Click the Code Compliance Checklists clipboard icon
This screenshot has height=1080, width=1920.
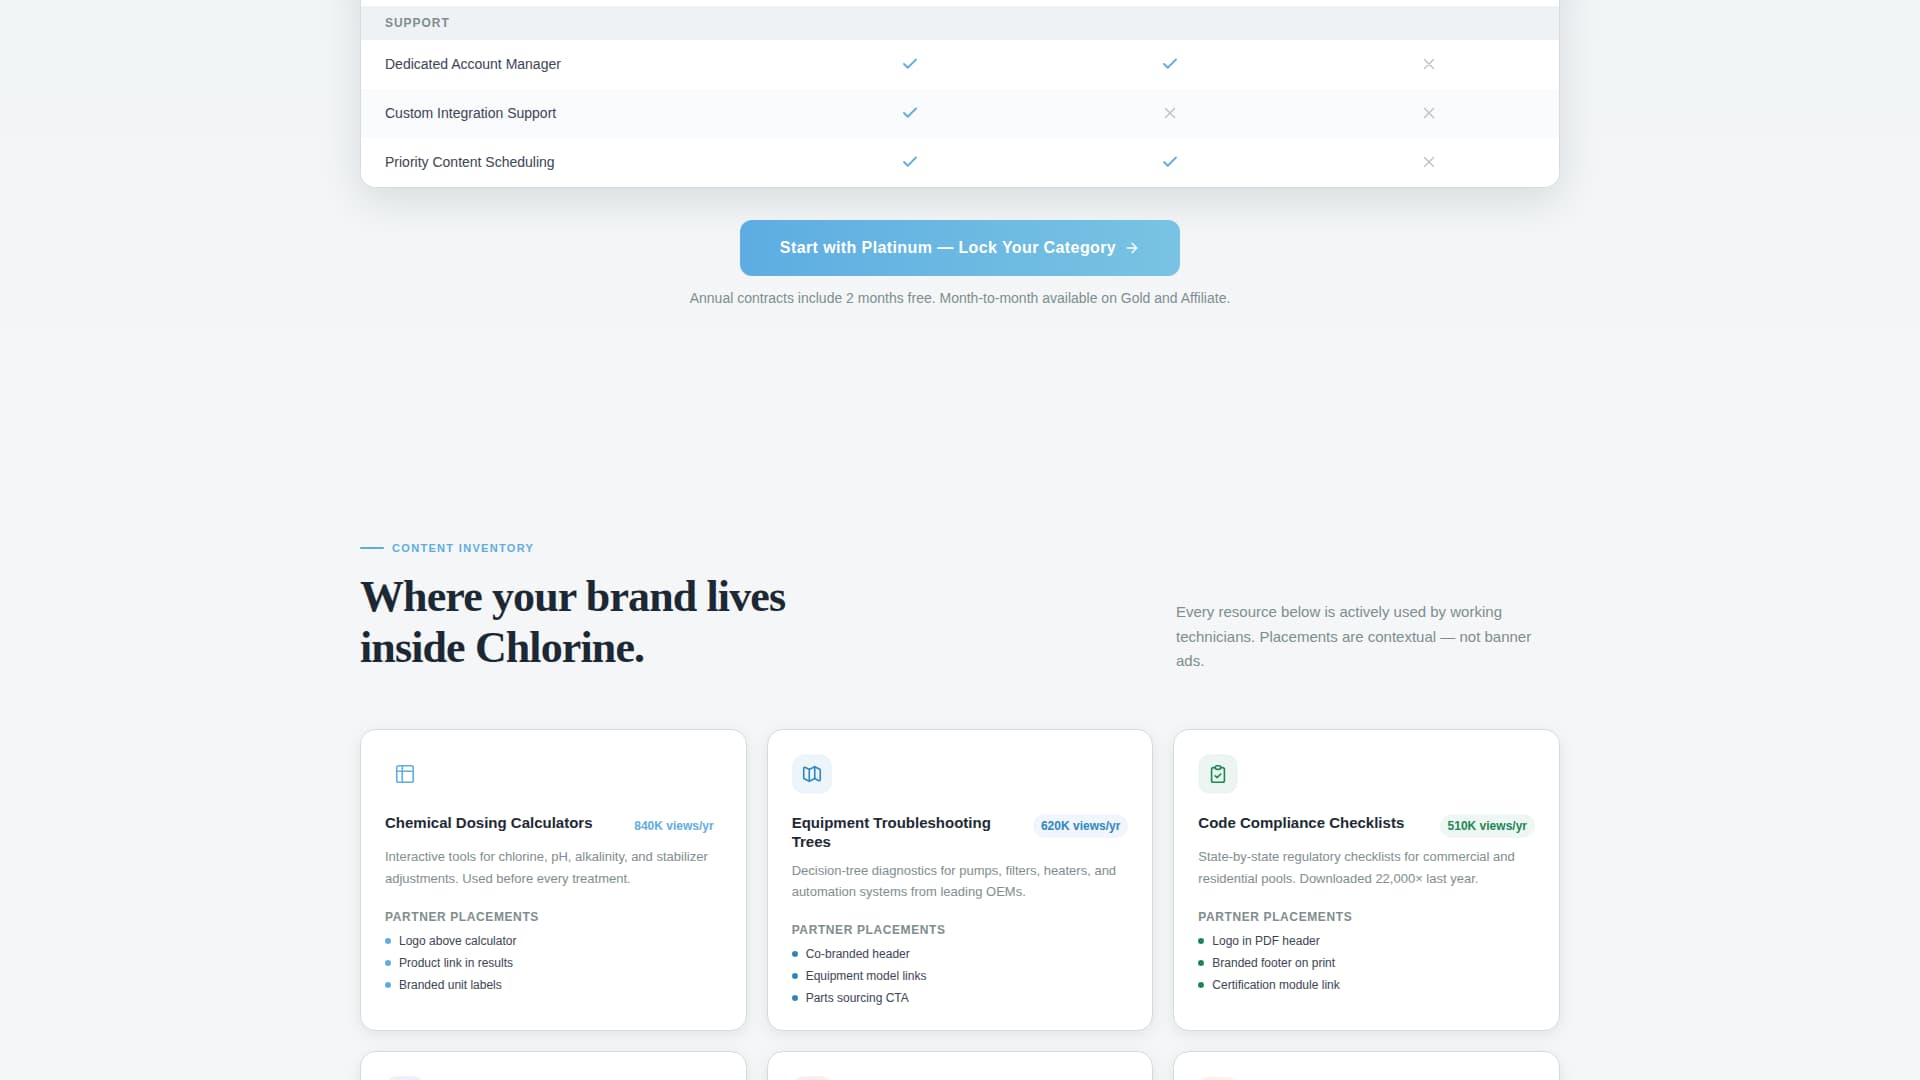tap(1218, 774)
